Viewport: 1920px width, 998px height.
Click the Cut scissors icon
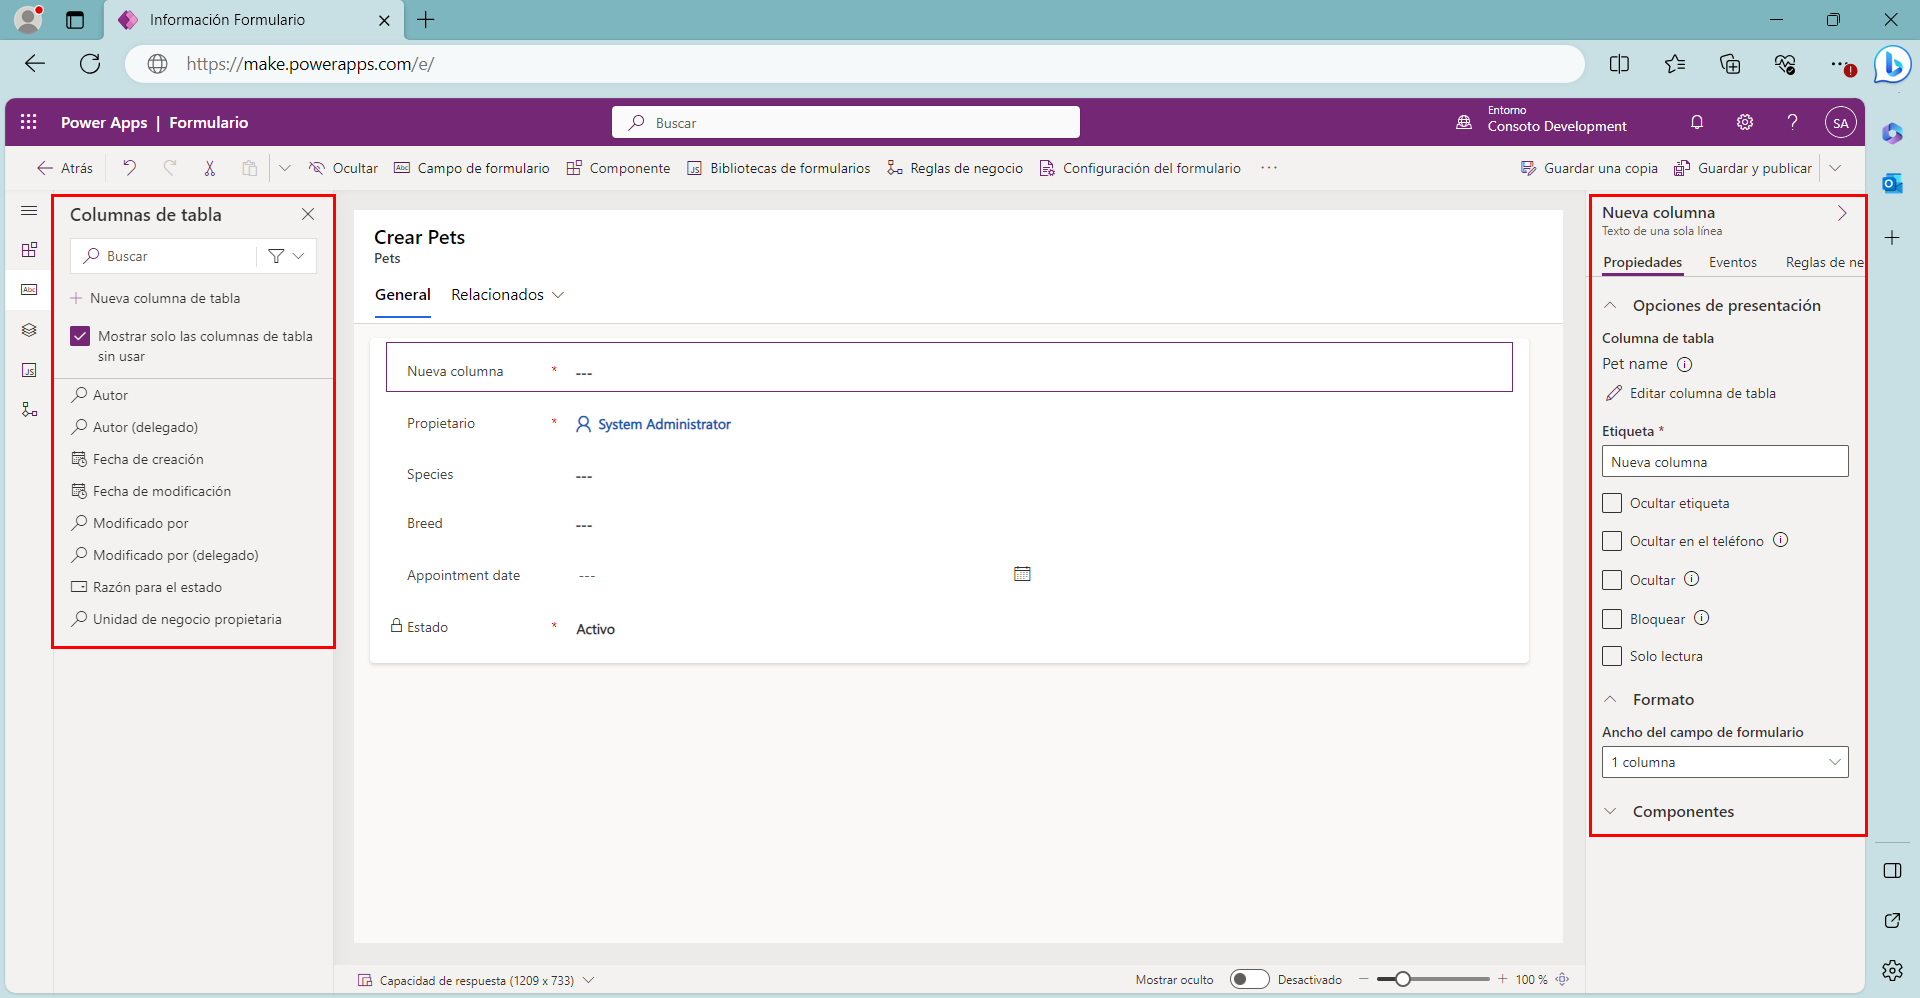tap(210, 168)
